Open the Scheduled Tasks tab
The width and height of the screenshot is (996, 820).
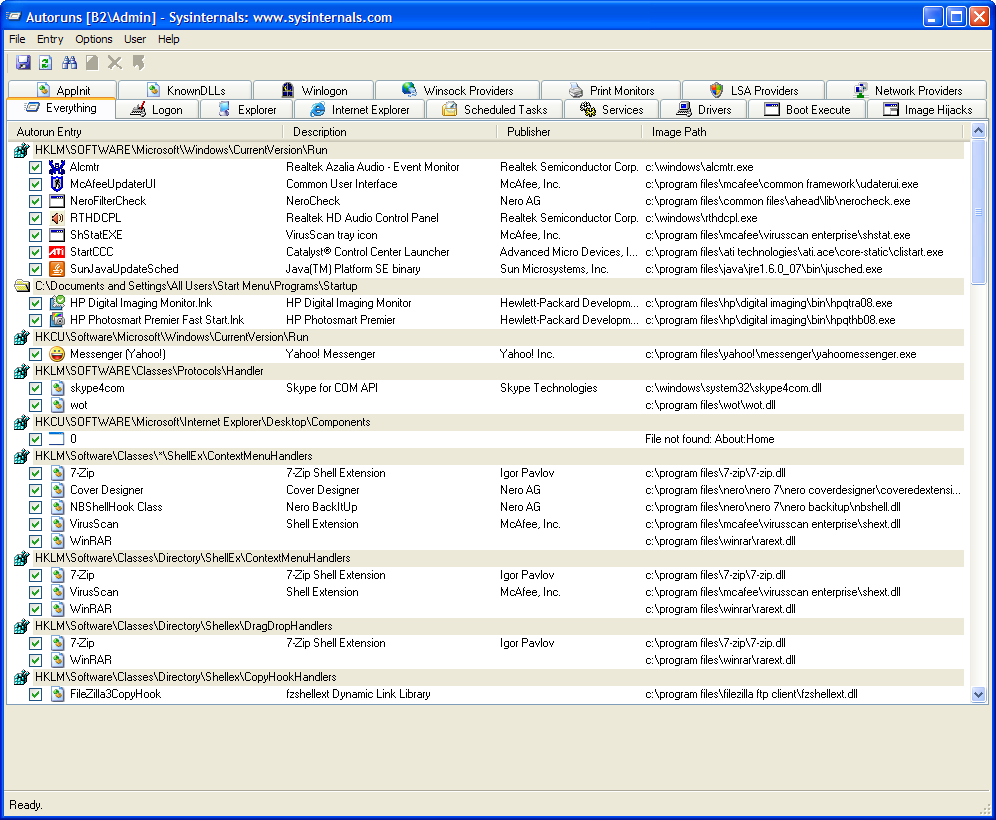(495, 109)
